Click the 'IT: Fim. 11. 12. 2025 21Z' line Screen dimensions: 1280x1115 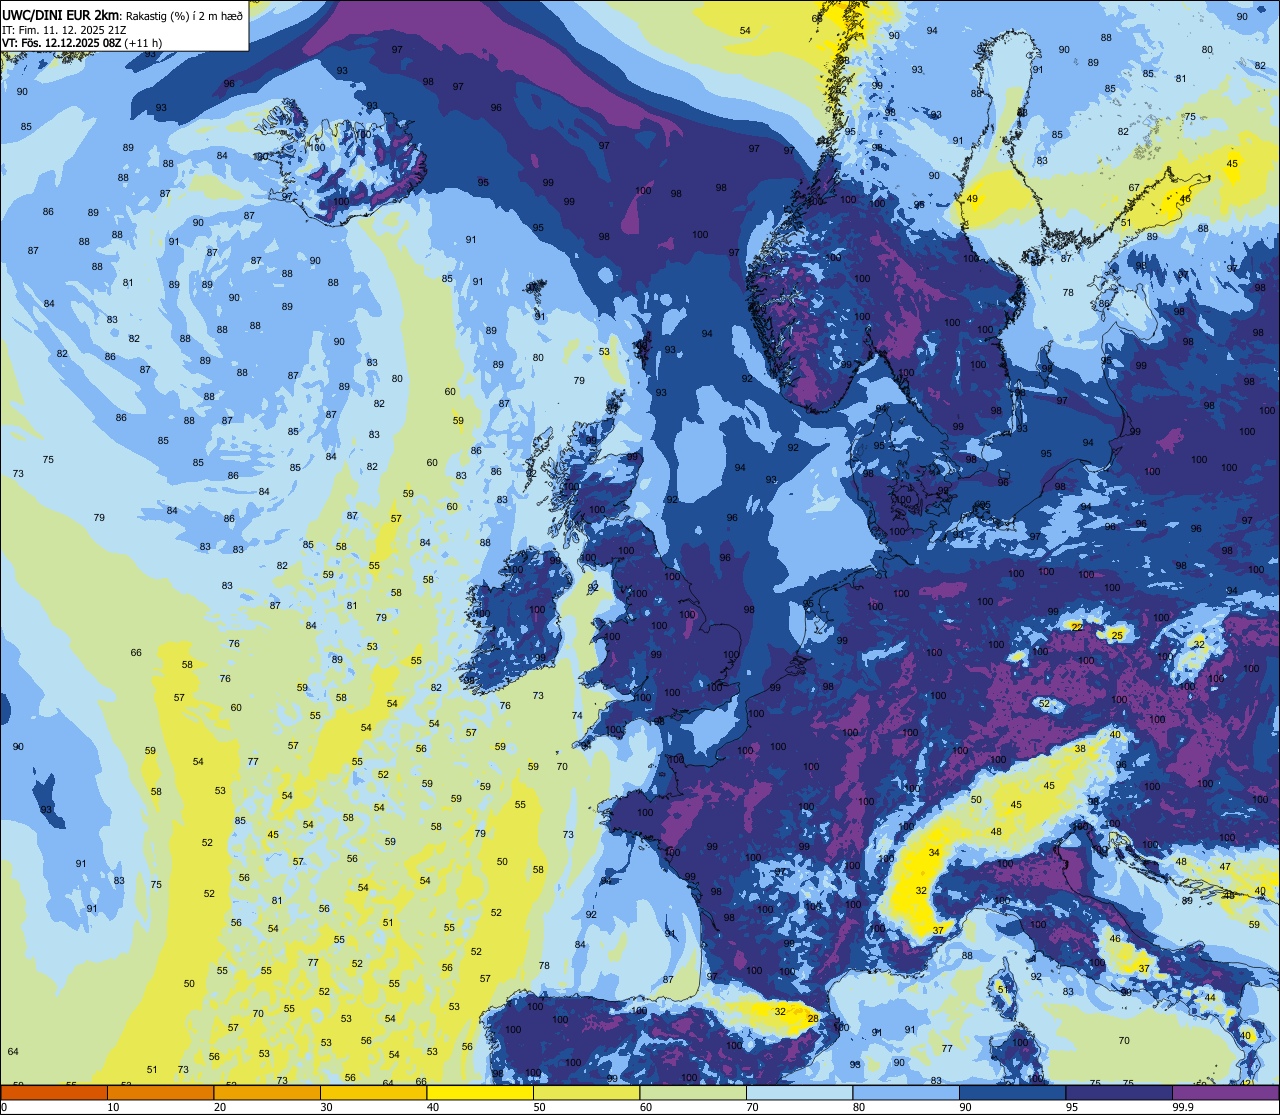(66, 30)
